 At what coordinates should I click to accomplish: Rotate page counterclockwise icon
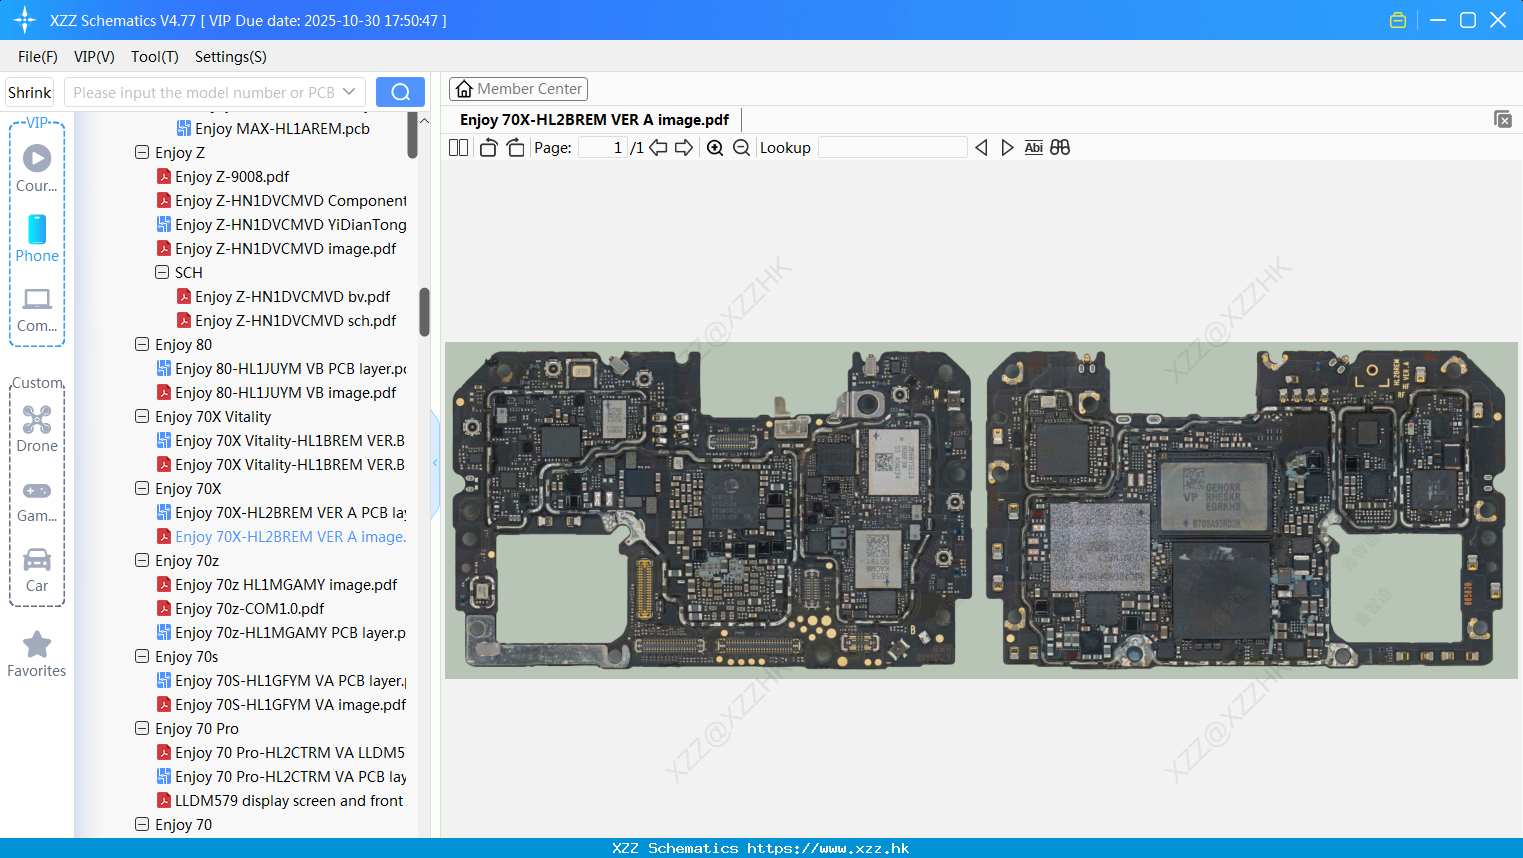coord(488,147)
